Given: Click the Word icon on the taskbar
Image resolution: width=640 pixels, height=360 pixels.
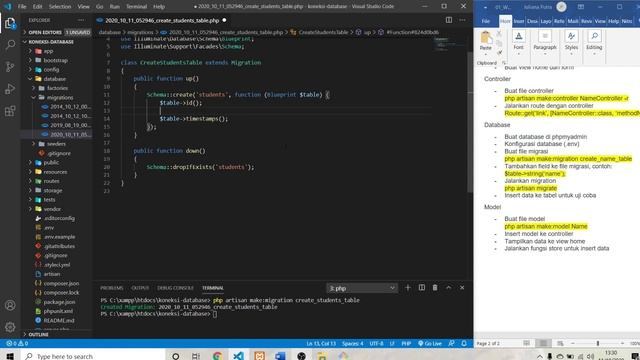Looking at the screenshot, I should [x=280, y=356].
